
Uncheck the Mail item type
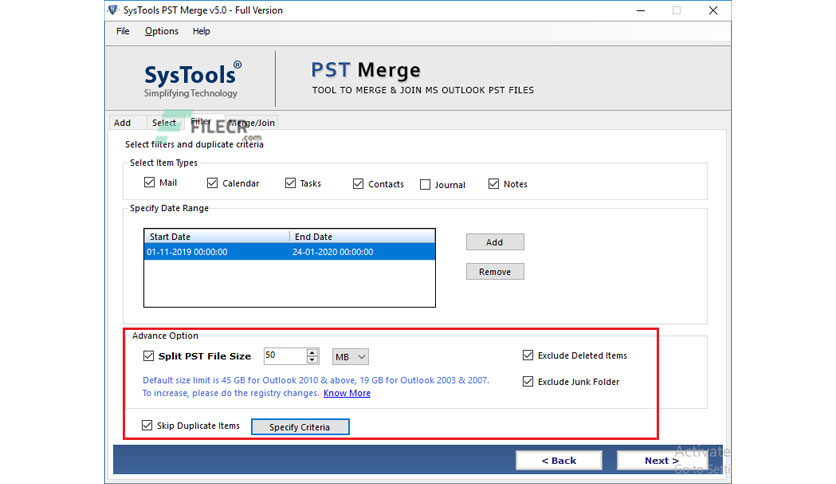[x=149, y=182]
